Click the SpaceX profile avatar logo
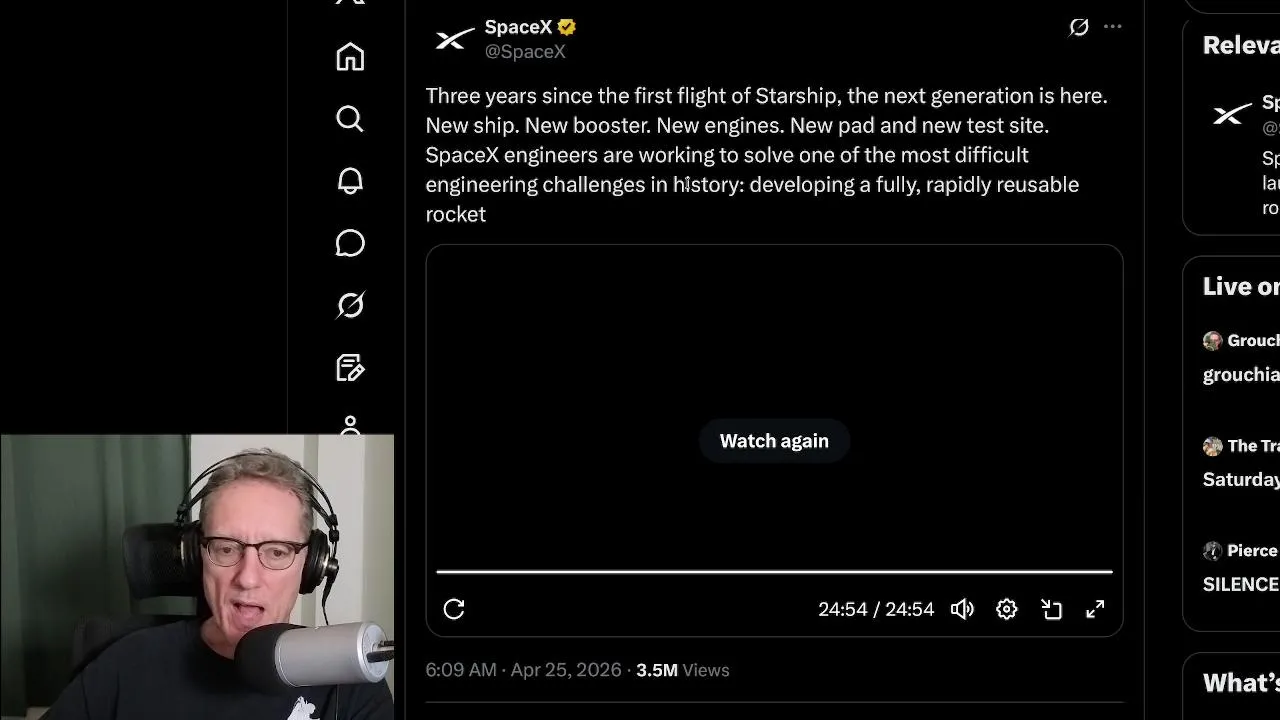 click(x=454, y=39)
